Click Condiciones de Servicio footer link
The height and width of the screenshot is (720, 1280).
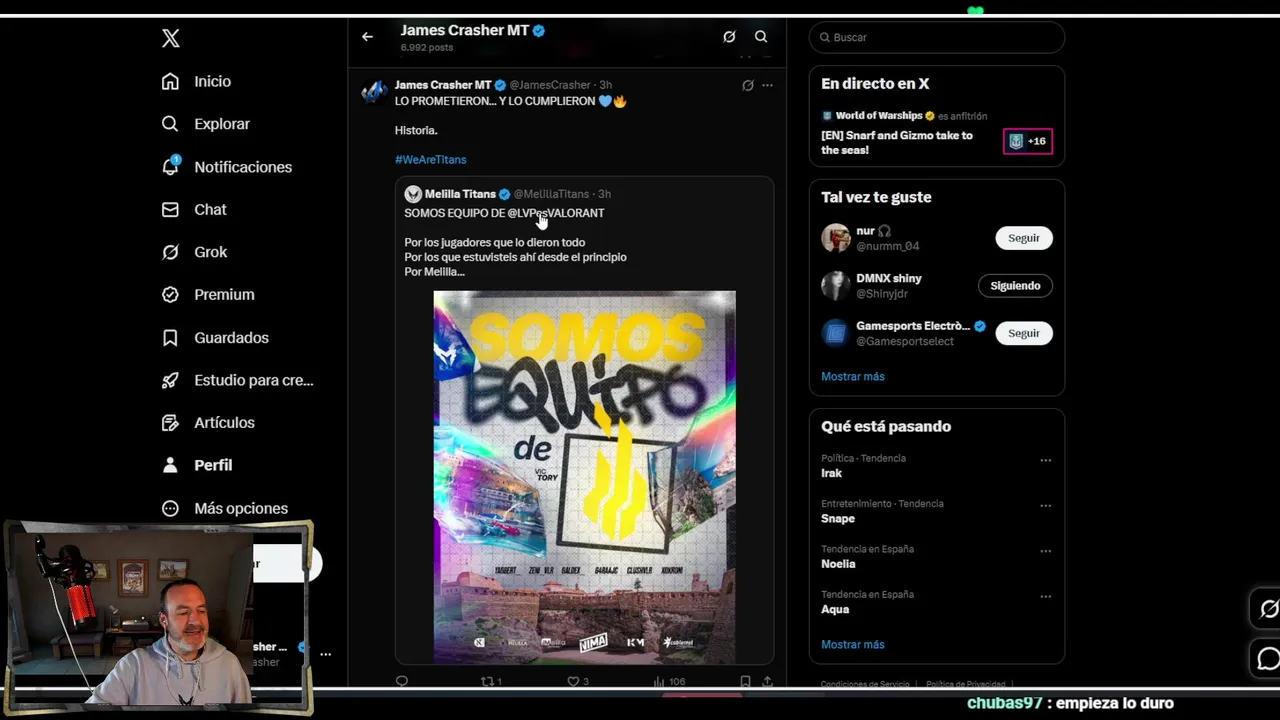pyautogui.click(x=865, y=684)
